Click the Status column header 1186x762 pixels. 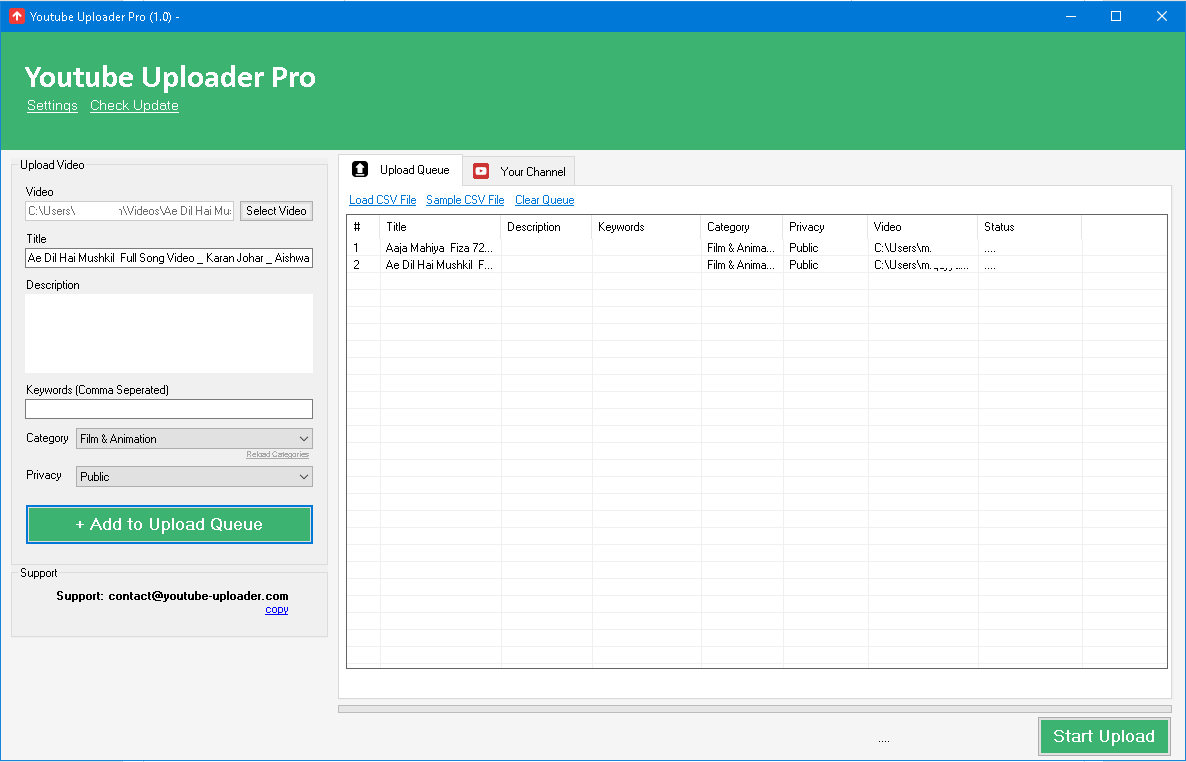tap(1030, 227)
